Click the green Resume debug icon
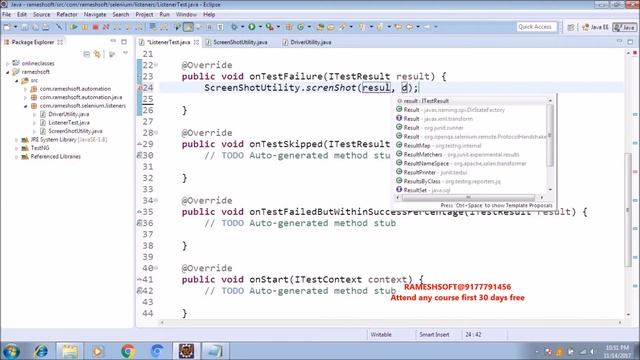Viewport: 640px width, 360px height. (x=74, y=27)
